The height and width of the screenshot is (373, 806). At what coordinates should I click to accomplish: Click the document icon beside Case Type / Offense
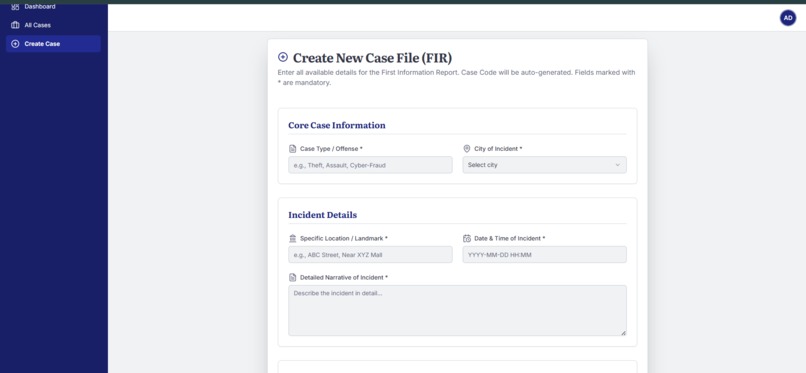pyautogui.click(x=292, y=148)
